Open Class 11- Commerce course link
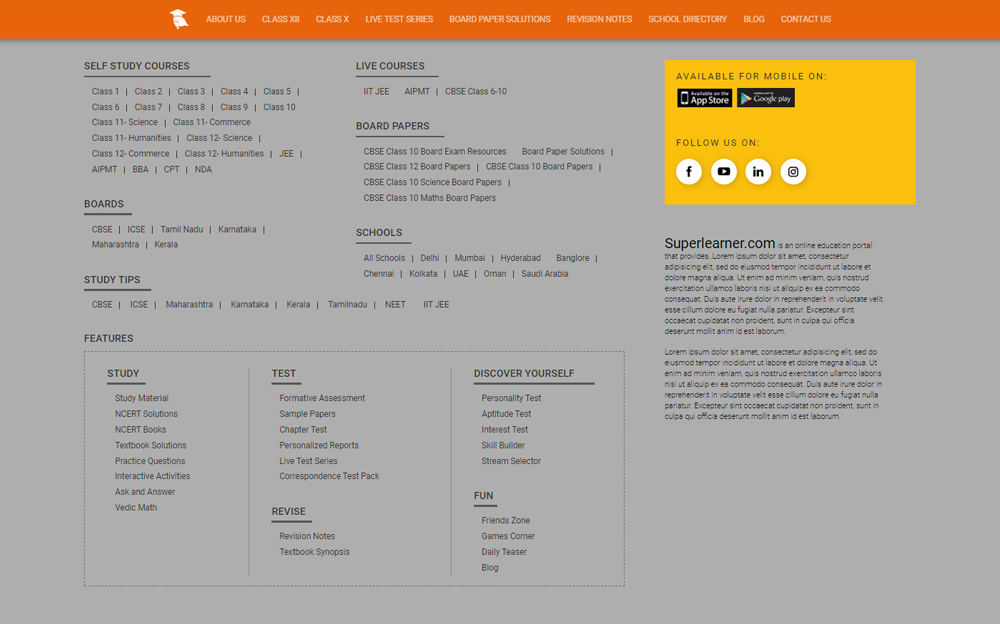This screenshot has width=1000, height=624. [212, 122]
